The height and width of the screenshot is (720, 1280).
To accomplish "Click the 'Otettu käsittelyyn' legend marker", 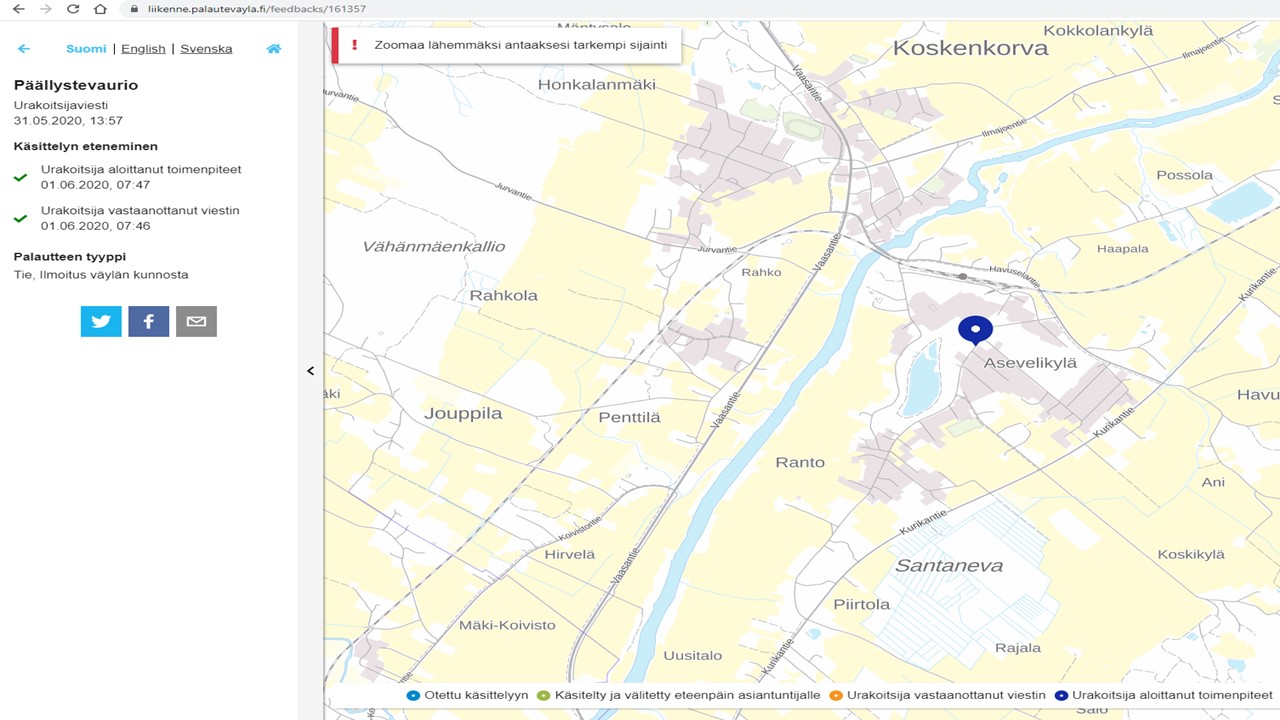I will (413, 695).
